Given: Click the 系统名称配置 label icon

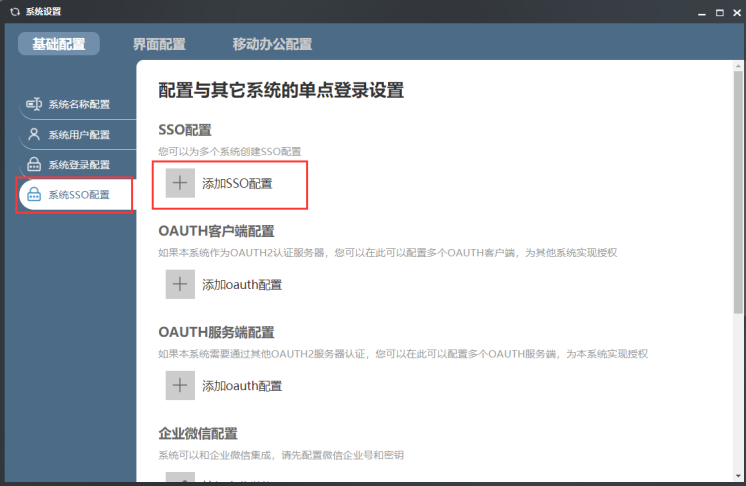Looking at the screenshot, I should [x=34, y=104].
